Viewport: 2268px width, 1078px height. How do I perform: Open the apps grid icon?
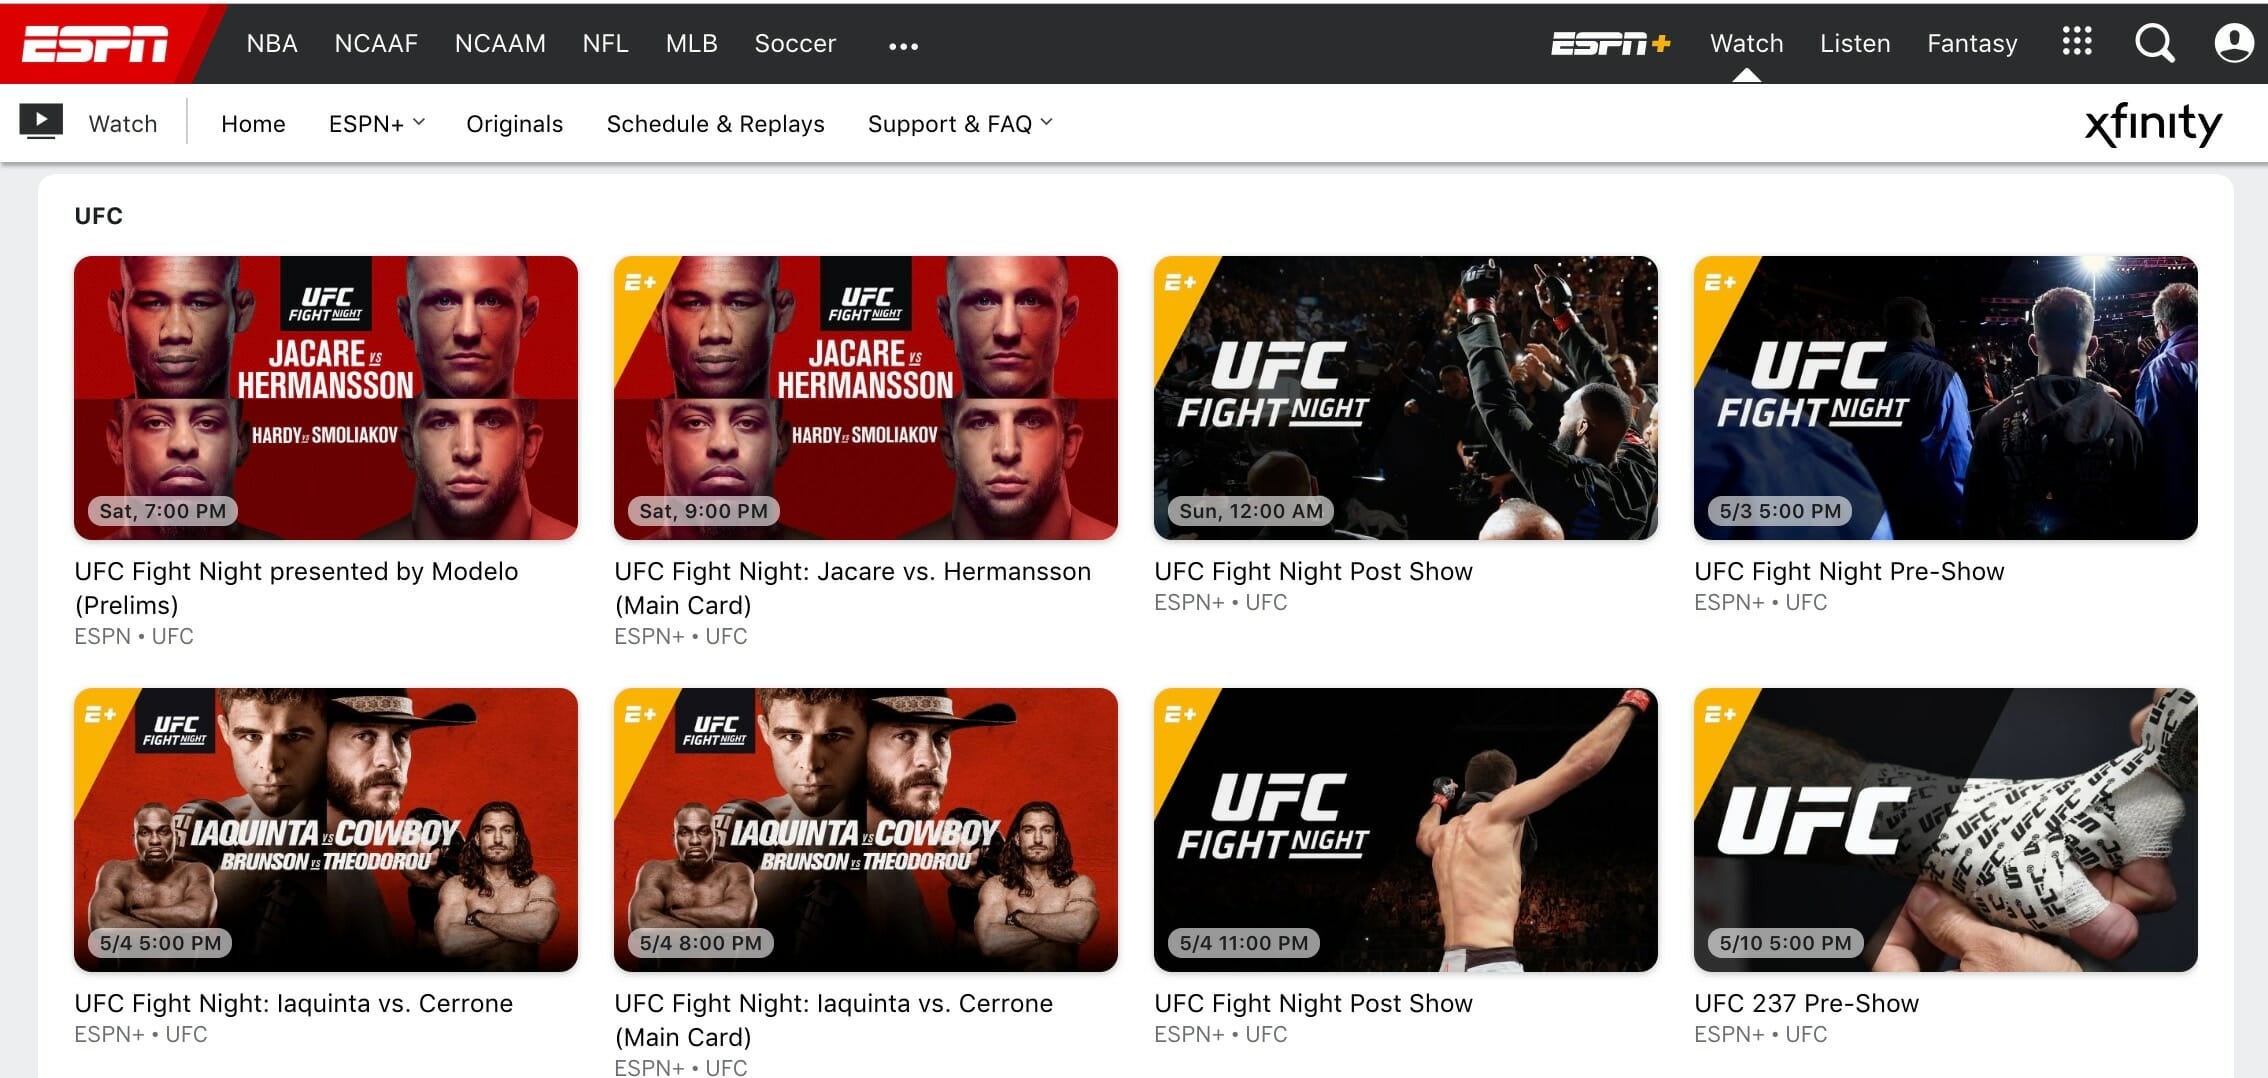[2077, 41]
